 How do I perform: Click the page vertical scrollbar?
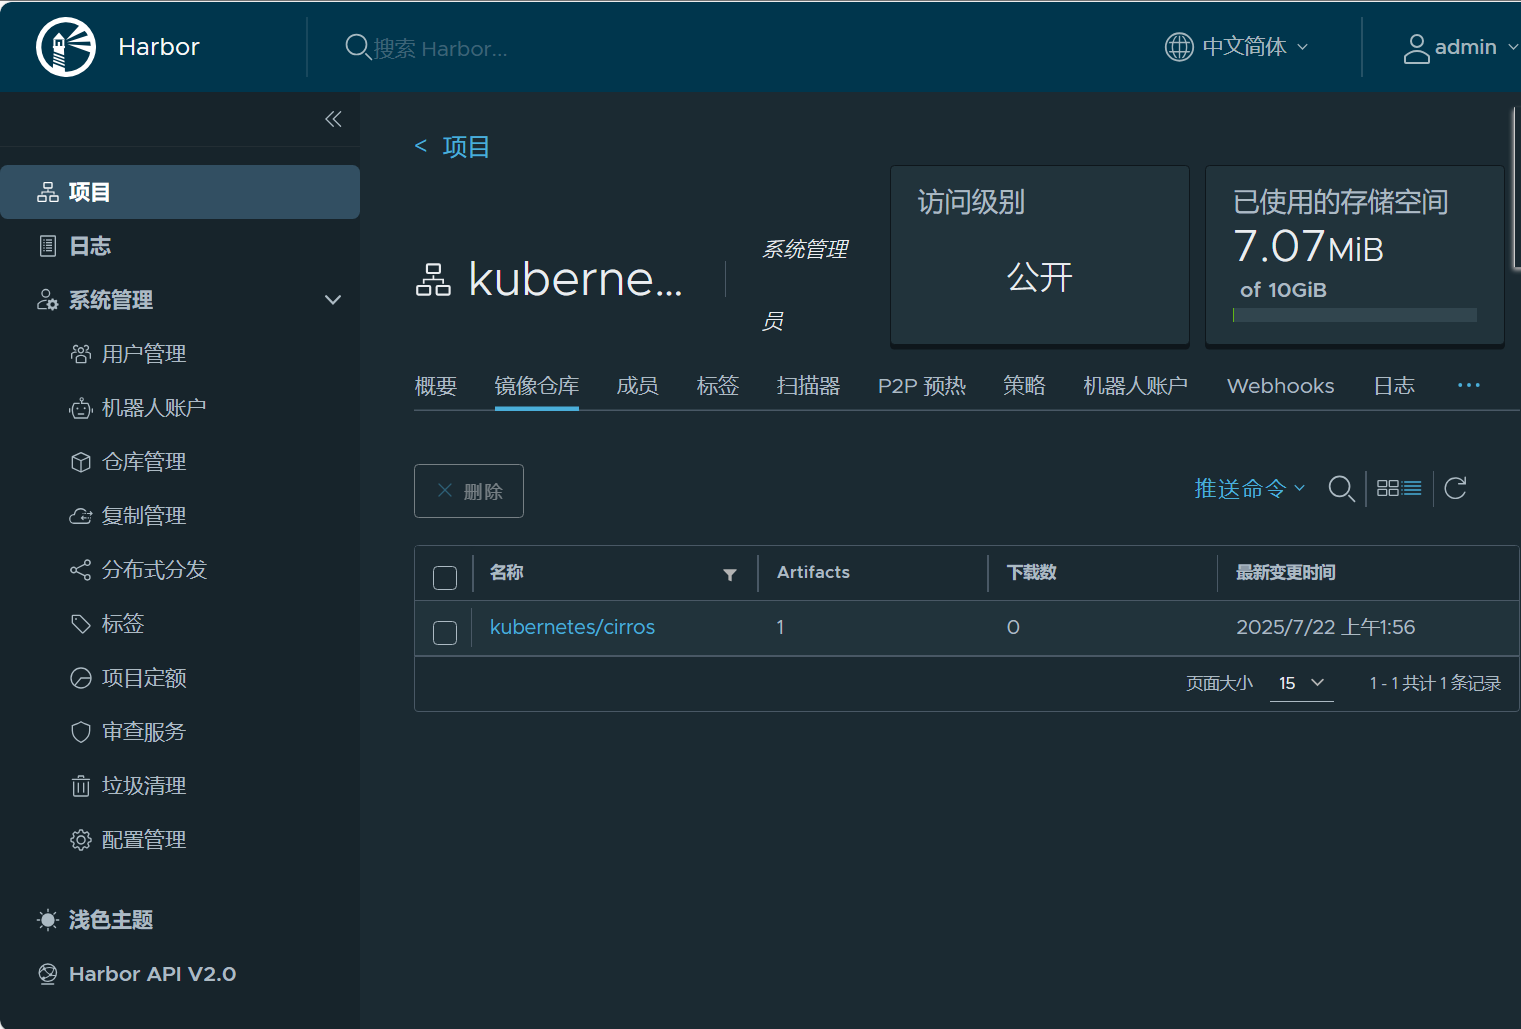[x=1516, y=188]
